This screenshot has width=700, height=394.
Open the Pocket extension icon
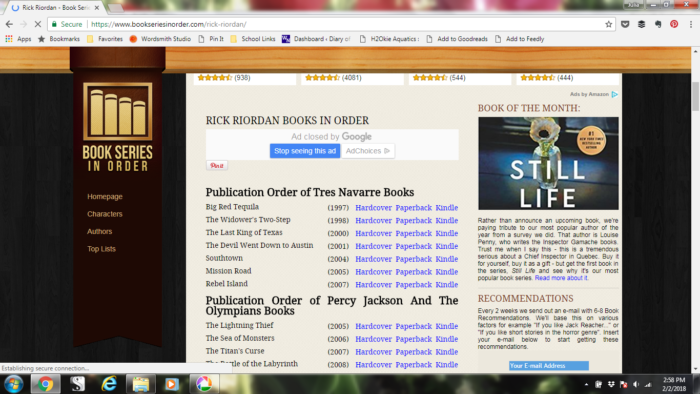pos(625,24)
